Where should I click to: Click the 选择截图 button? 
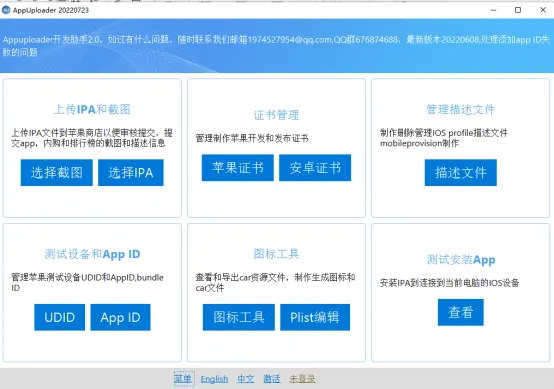coord(57,172)
